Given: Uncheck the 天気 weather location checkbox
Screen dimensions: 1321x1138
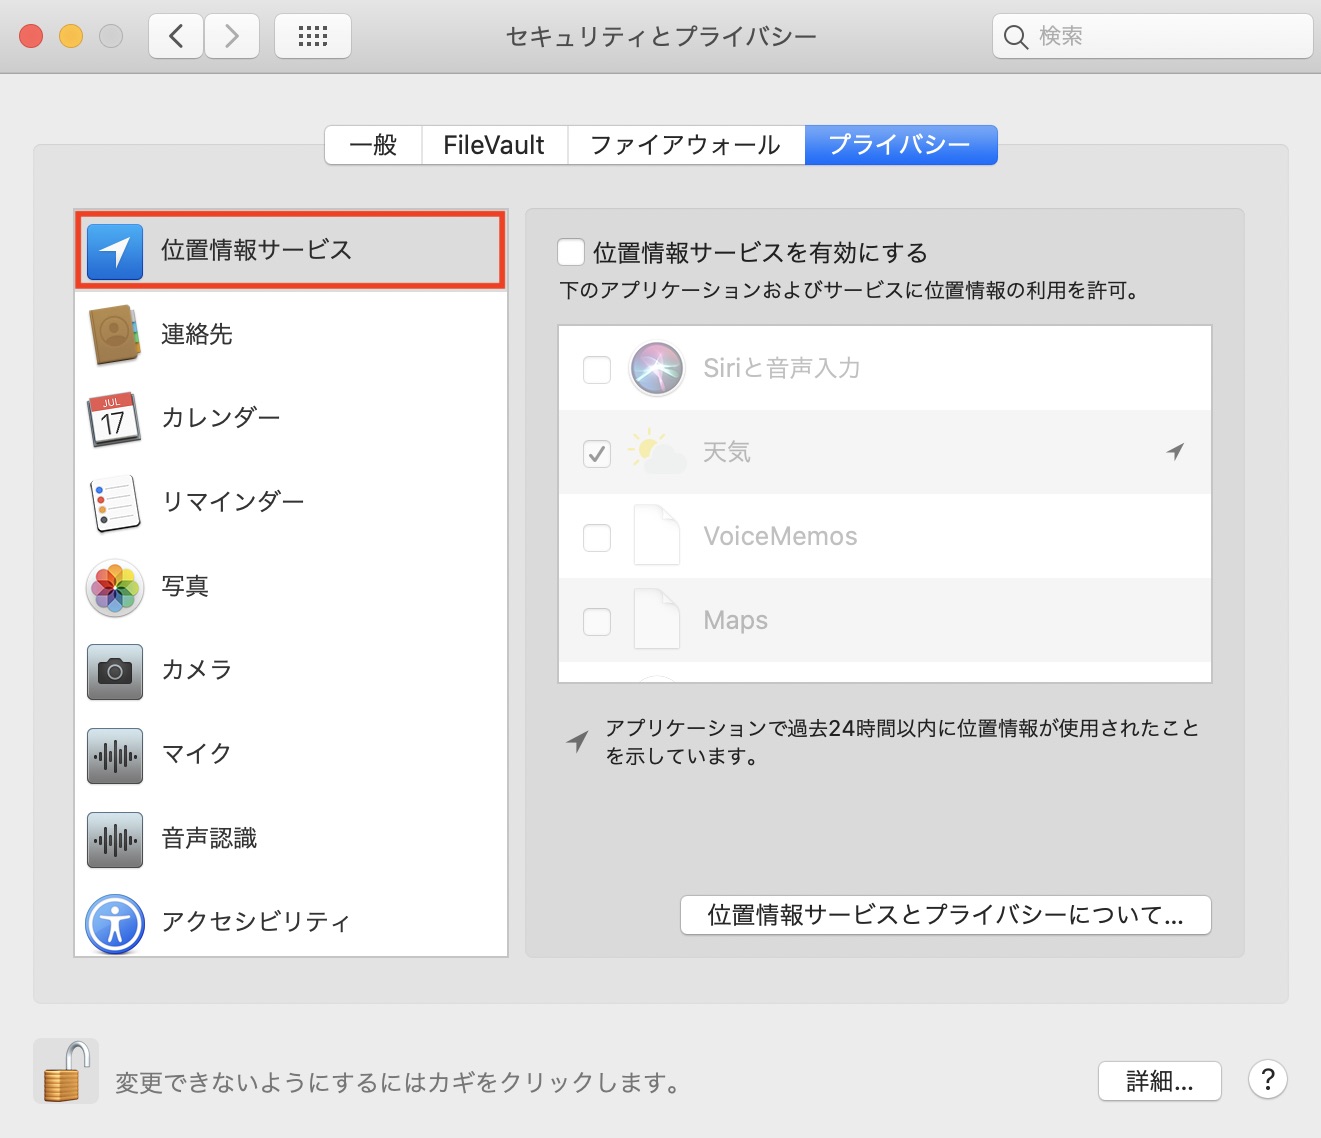Looking at the screenshot, I should 597,453.
